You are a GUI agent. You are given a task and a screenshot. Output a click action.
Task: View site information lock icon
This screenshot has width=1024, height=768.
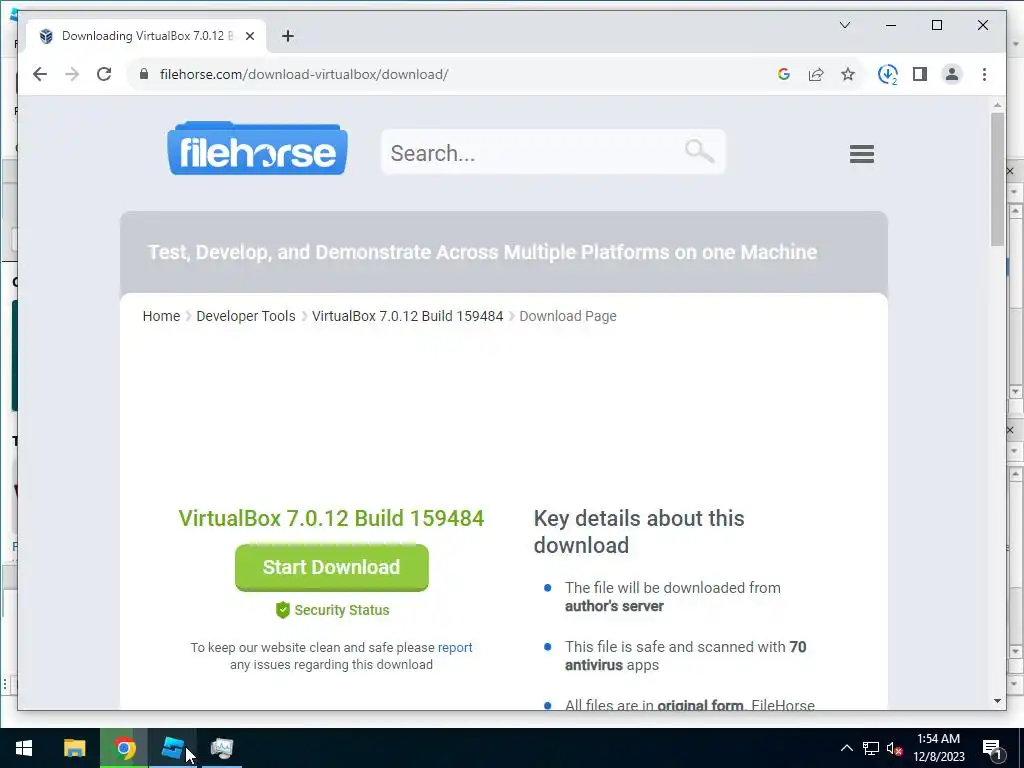pos(144,74)
